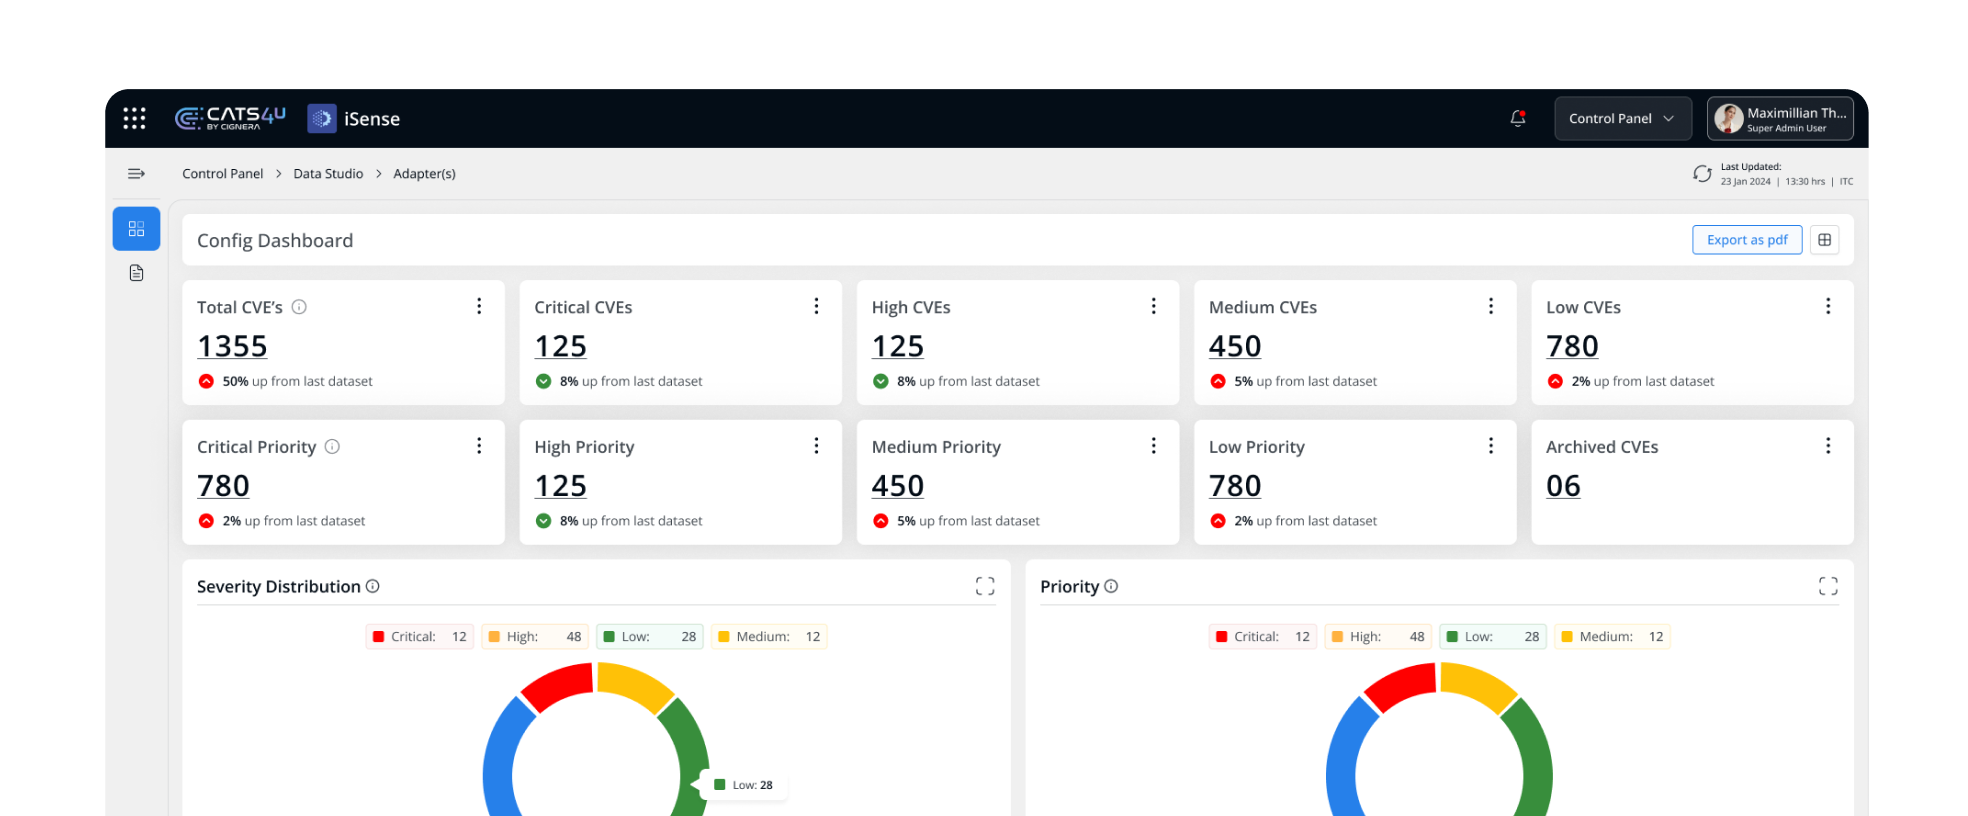
Task: Toggle Low legend in Priority chart
Action: click(x=1493, y=637)
